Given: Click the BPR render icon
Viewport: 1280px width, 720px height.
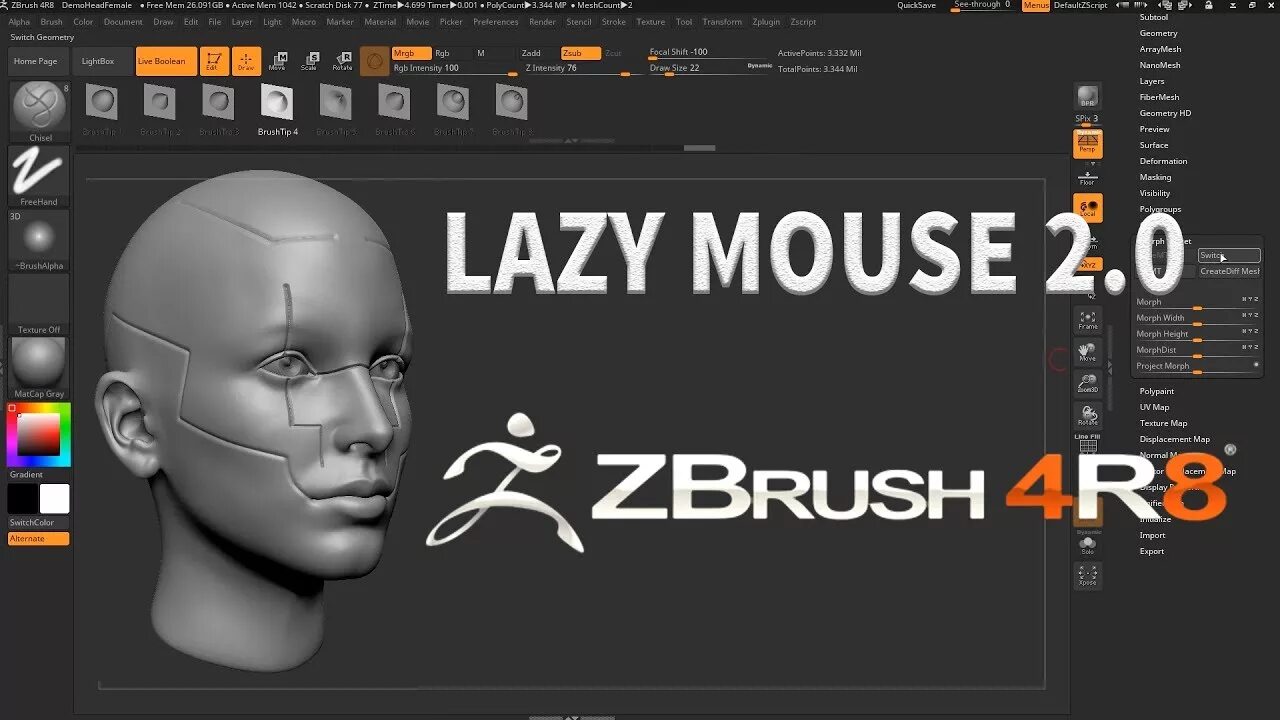Looking at the screenshot, I should point(1088,97).
